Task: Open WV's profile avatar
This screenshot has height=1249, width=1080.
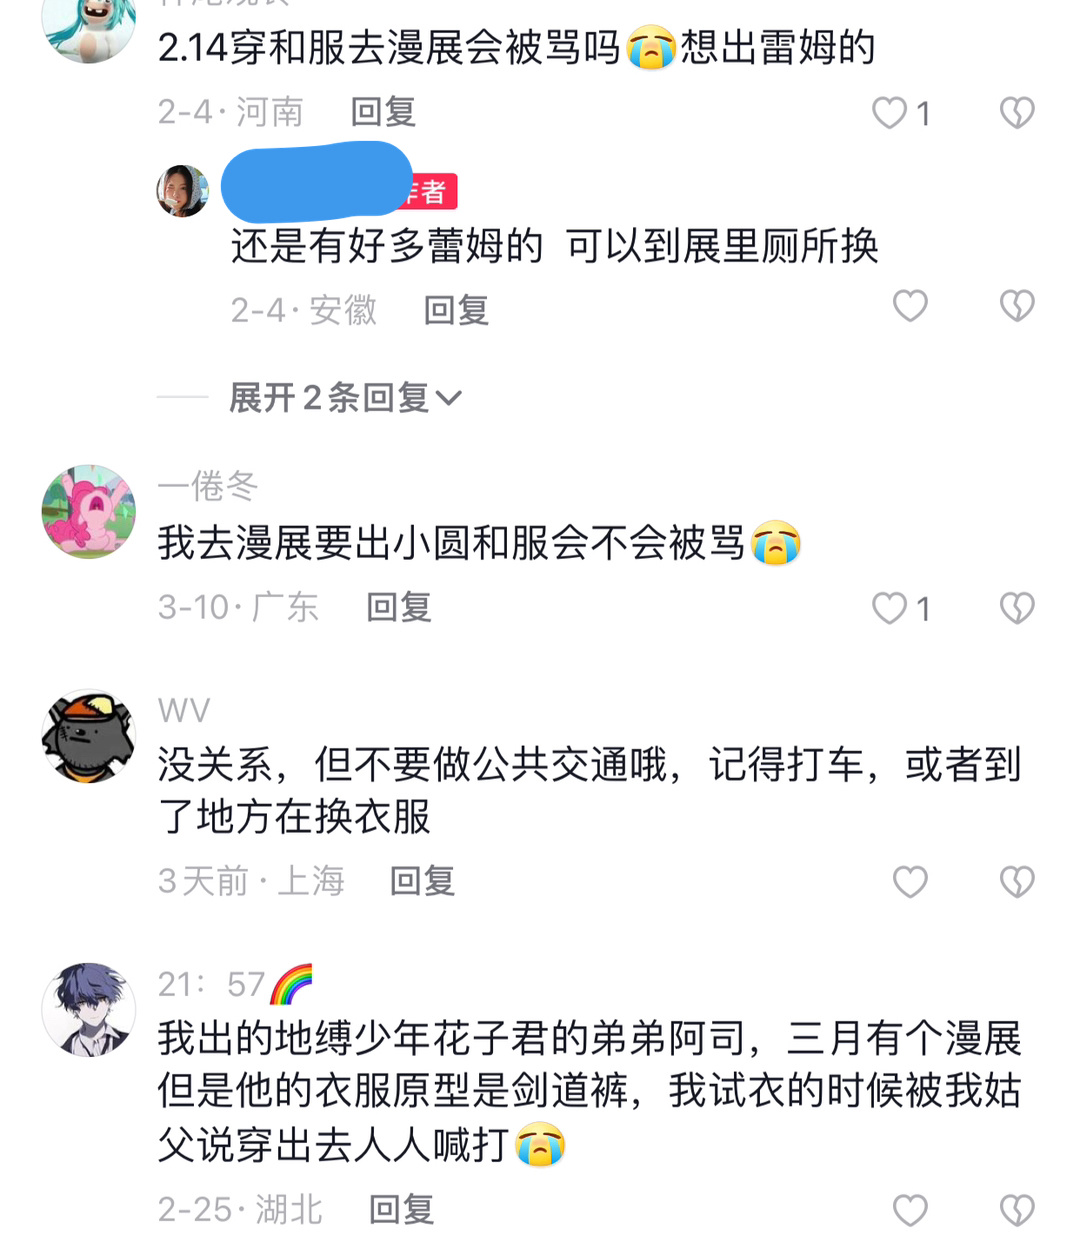Action: [89, 735]
